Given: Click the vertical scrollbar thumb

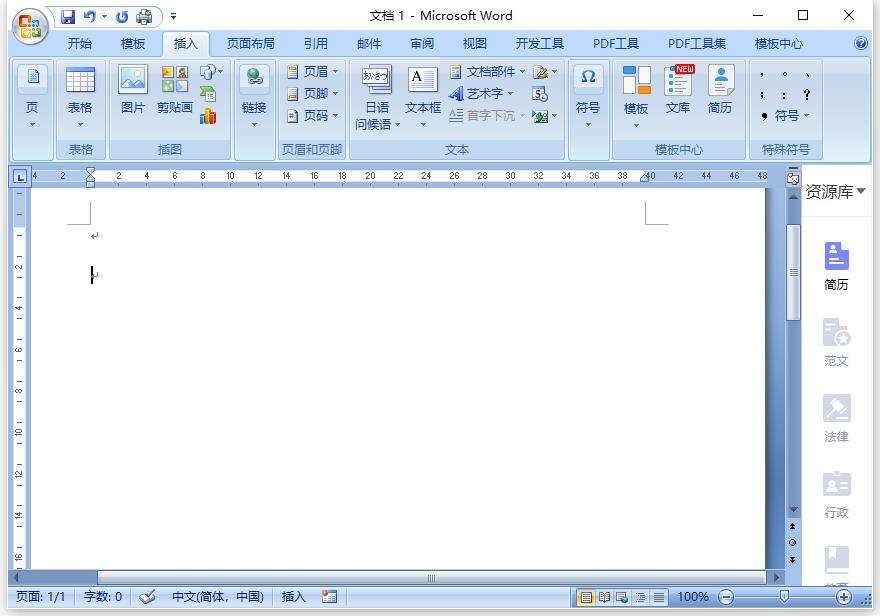Looking at the screenshot, I should coord(793,272).
